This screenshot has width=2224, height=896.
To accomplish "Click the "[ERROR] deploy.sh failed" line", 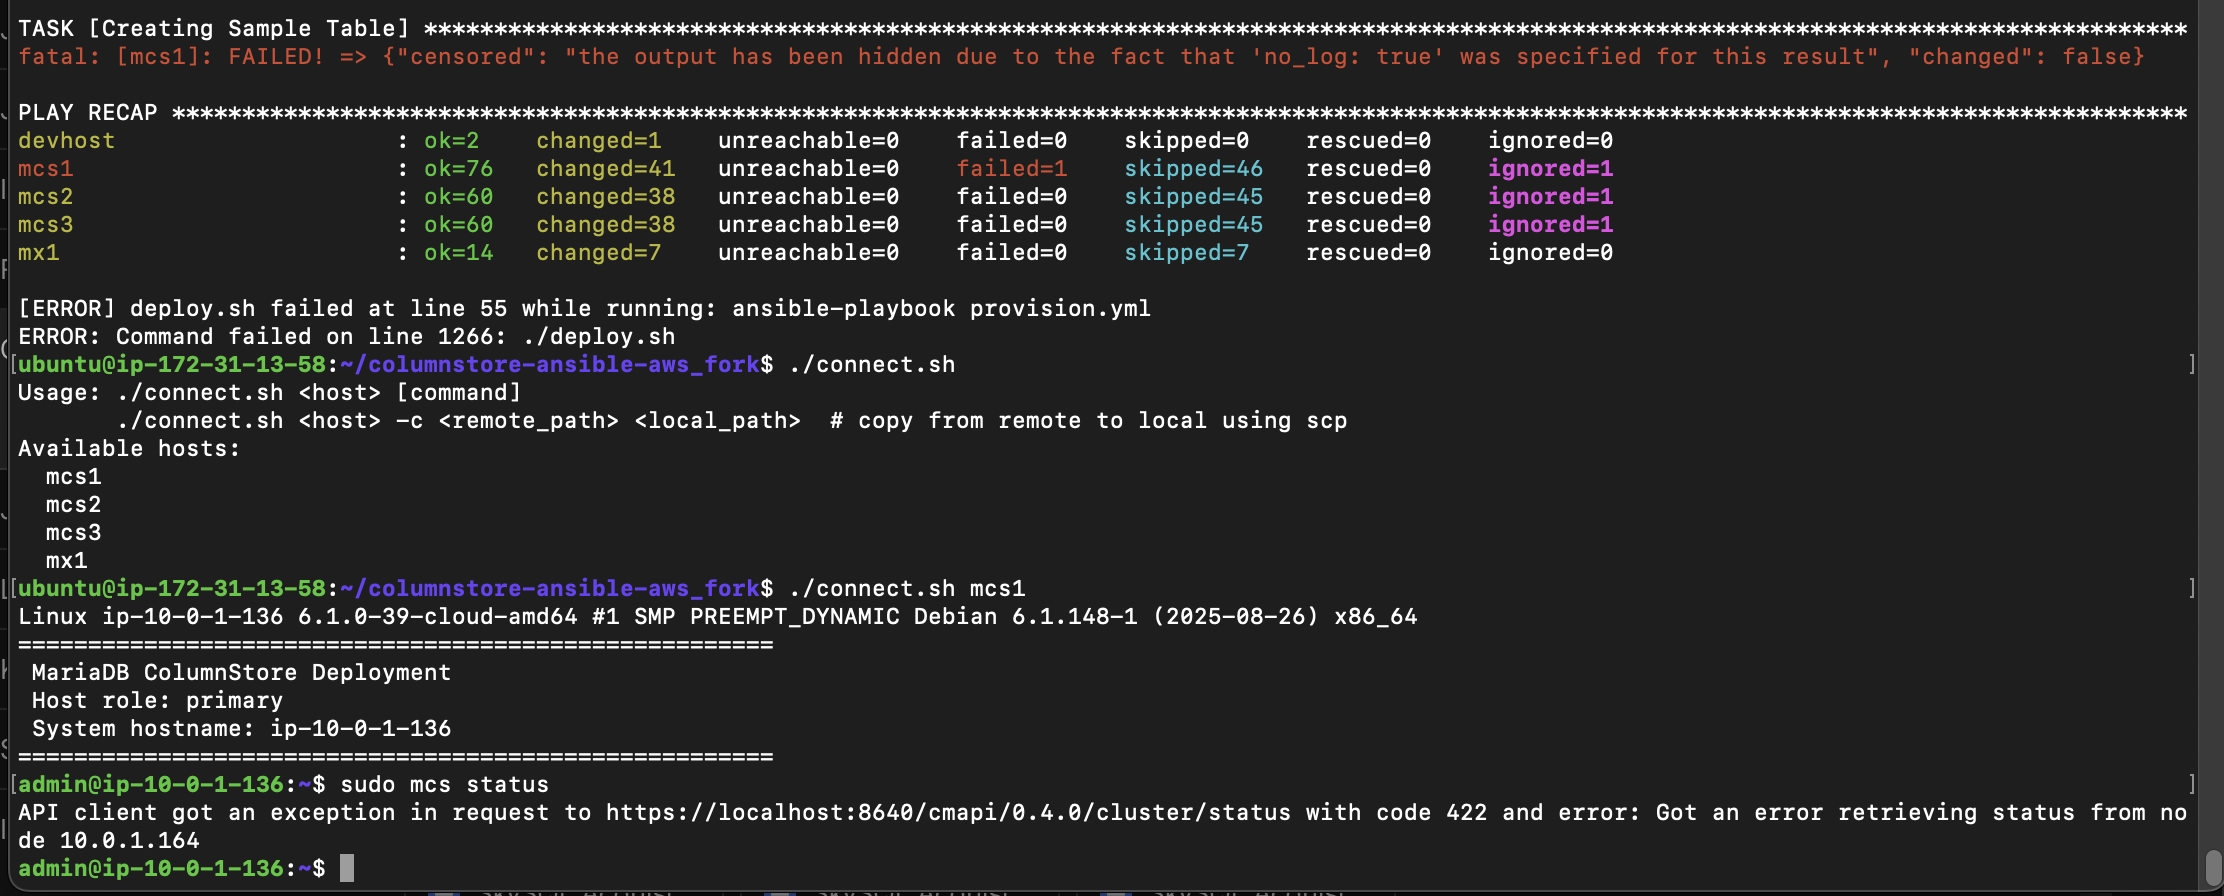I will tap(584, 309).
